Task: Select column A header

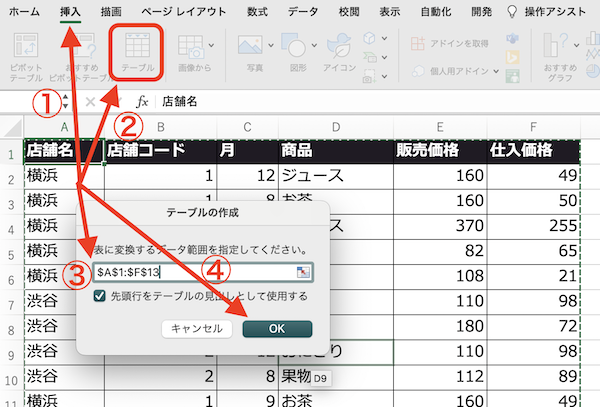Action: (x=64, y=127)
